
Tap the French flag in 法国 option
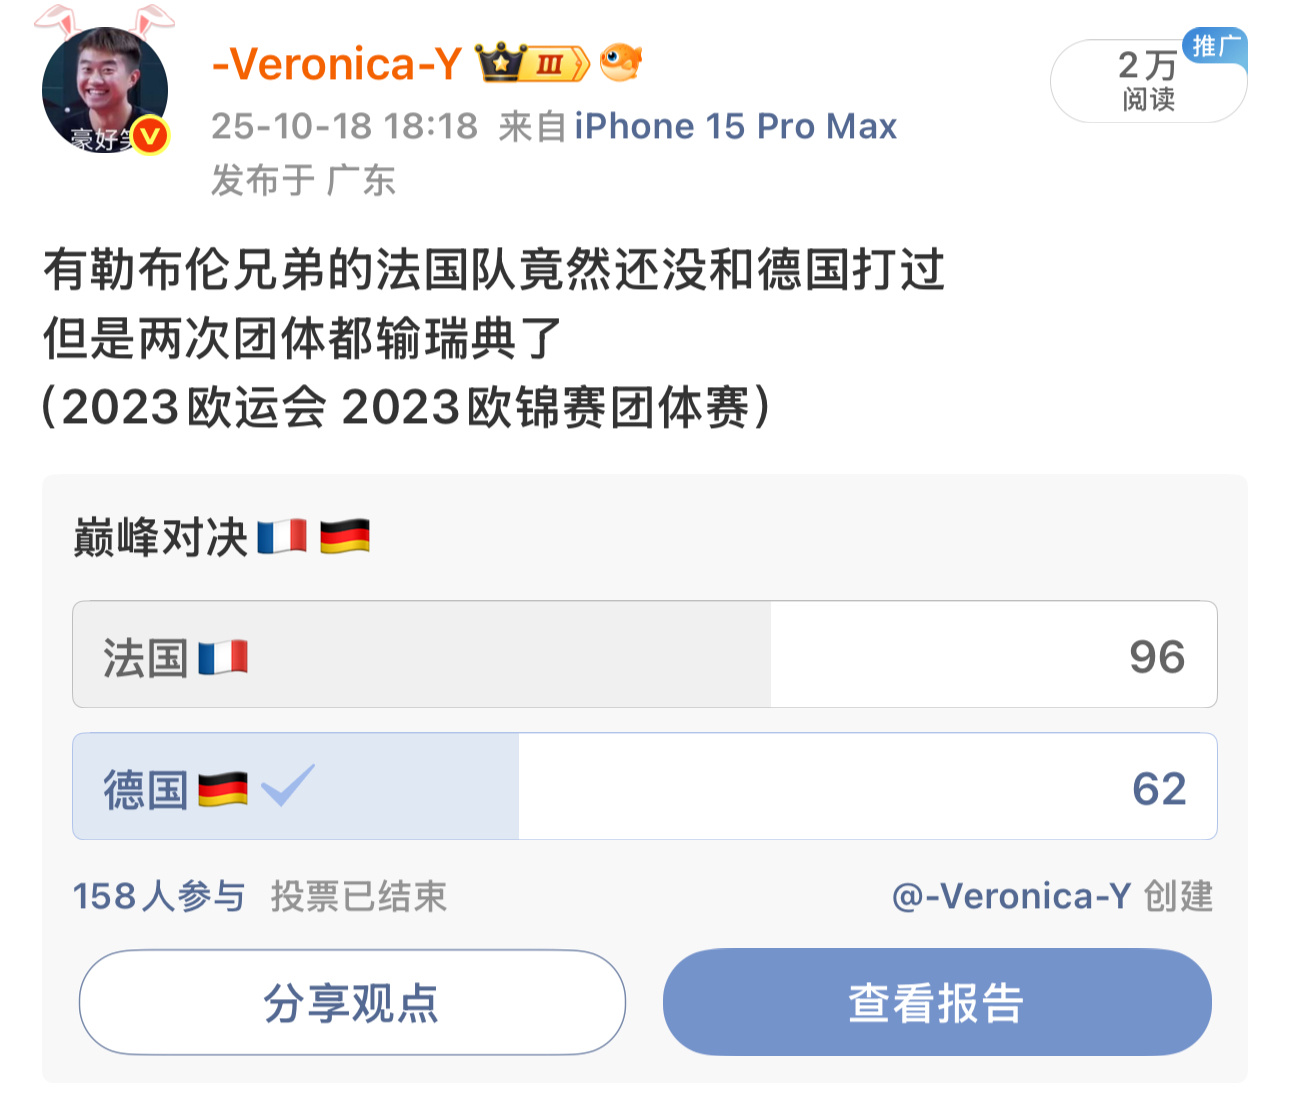223,657
